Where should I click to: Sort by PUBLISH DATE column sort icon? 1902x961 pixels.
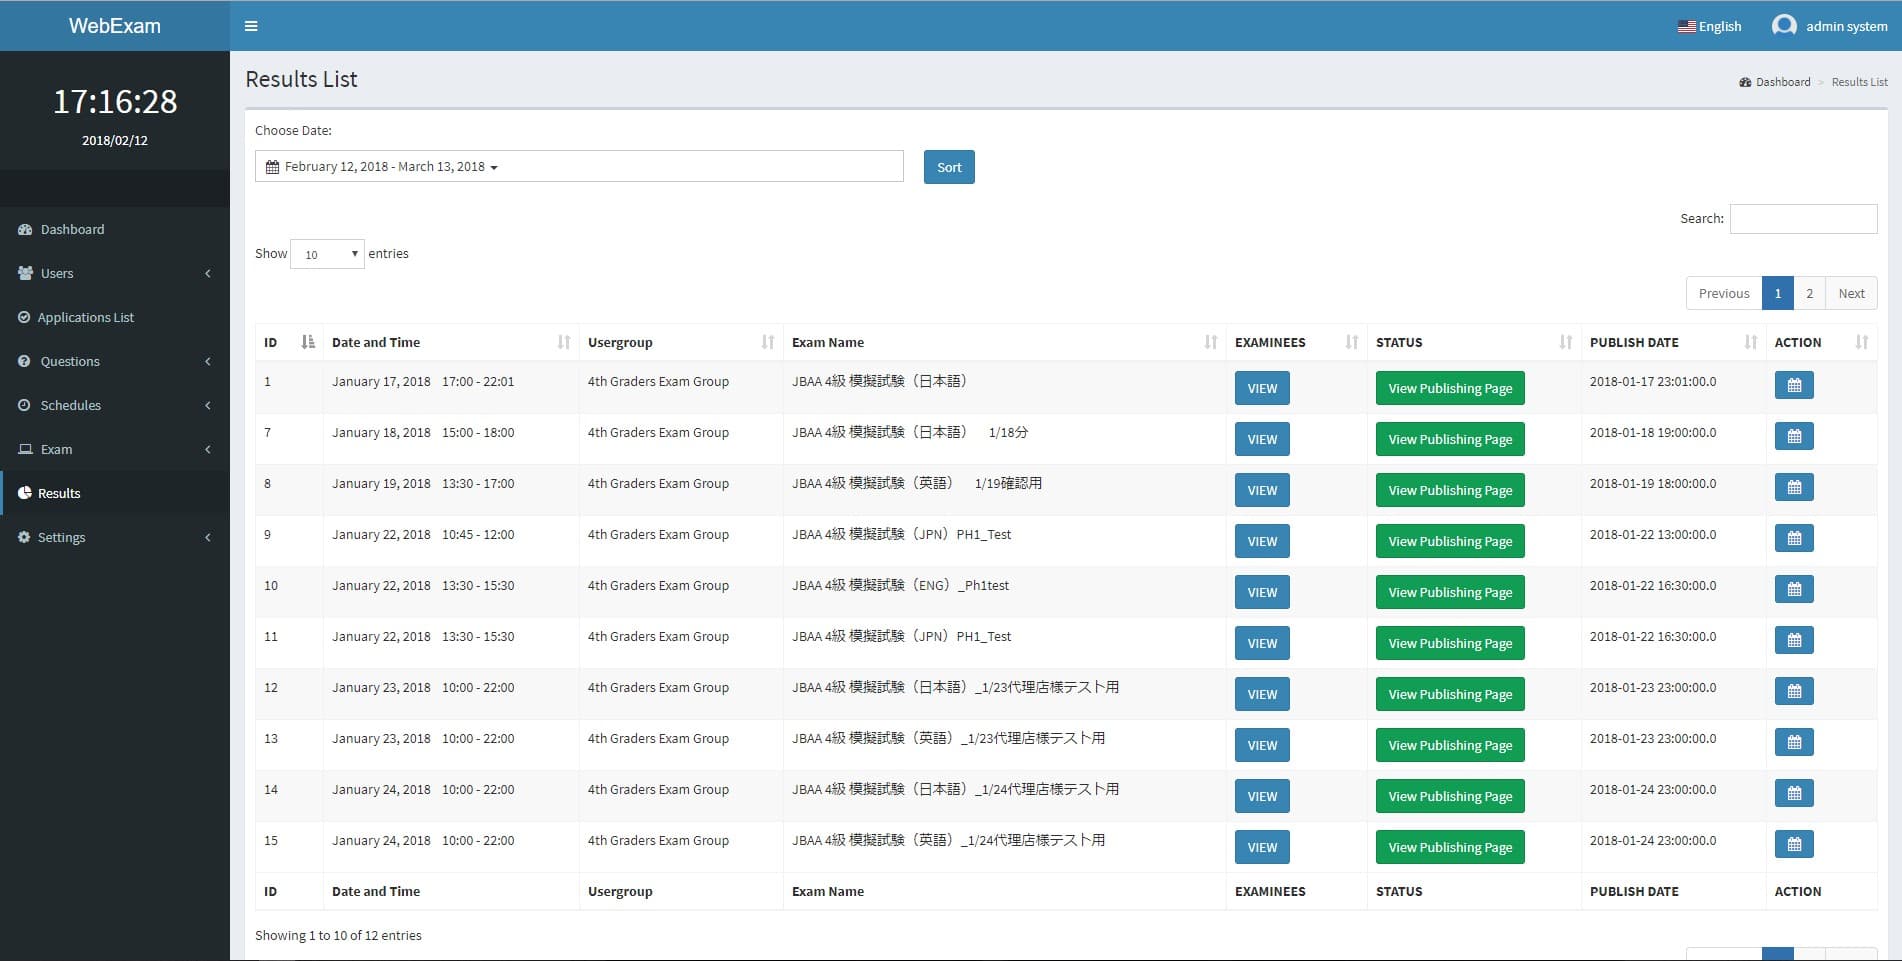click(x=1751, y=342)
